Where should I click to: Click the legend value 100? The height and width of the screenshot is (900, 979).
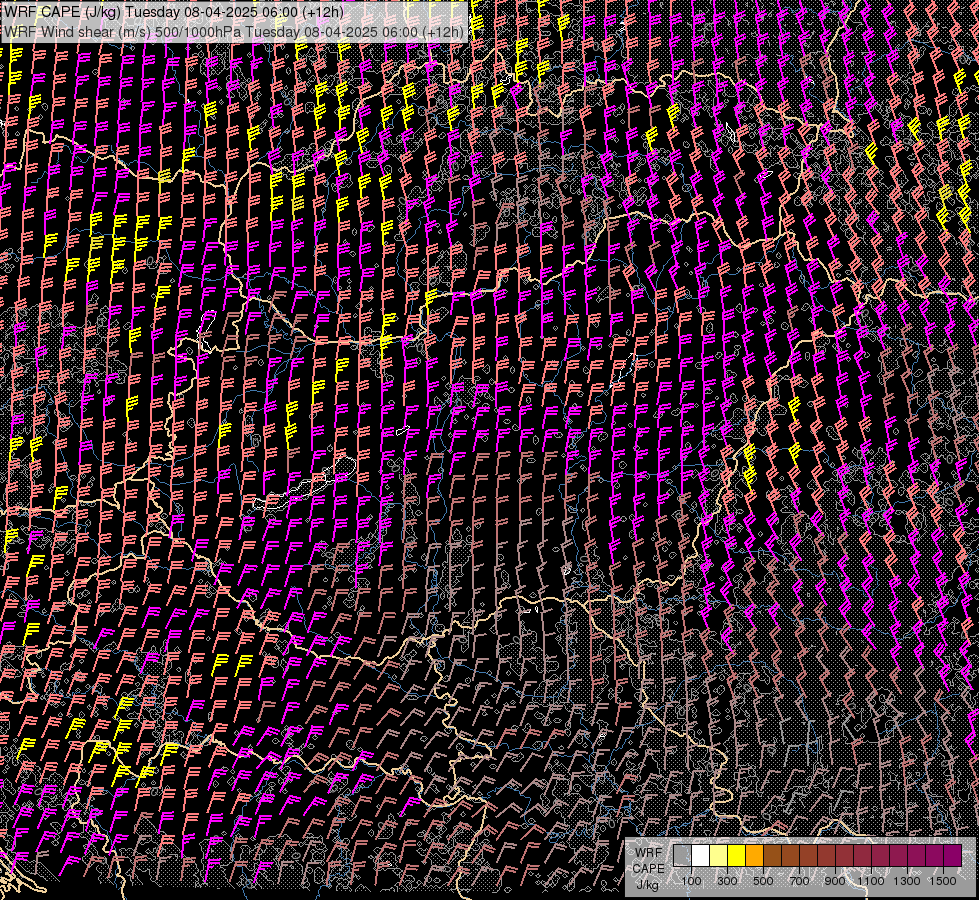pyautogui.click(x=691, y=881)
